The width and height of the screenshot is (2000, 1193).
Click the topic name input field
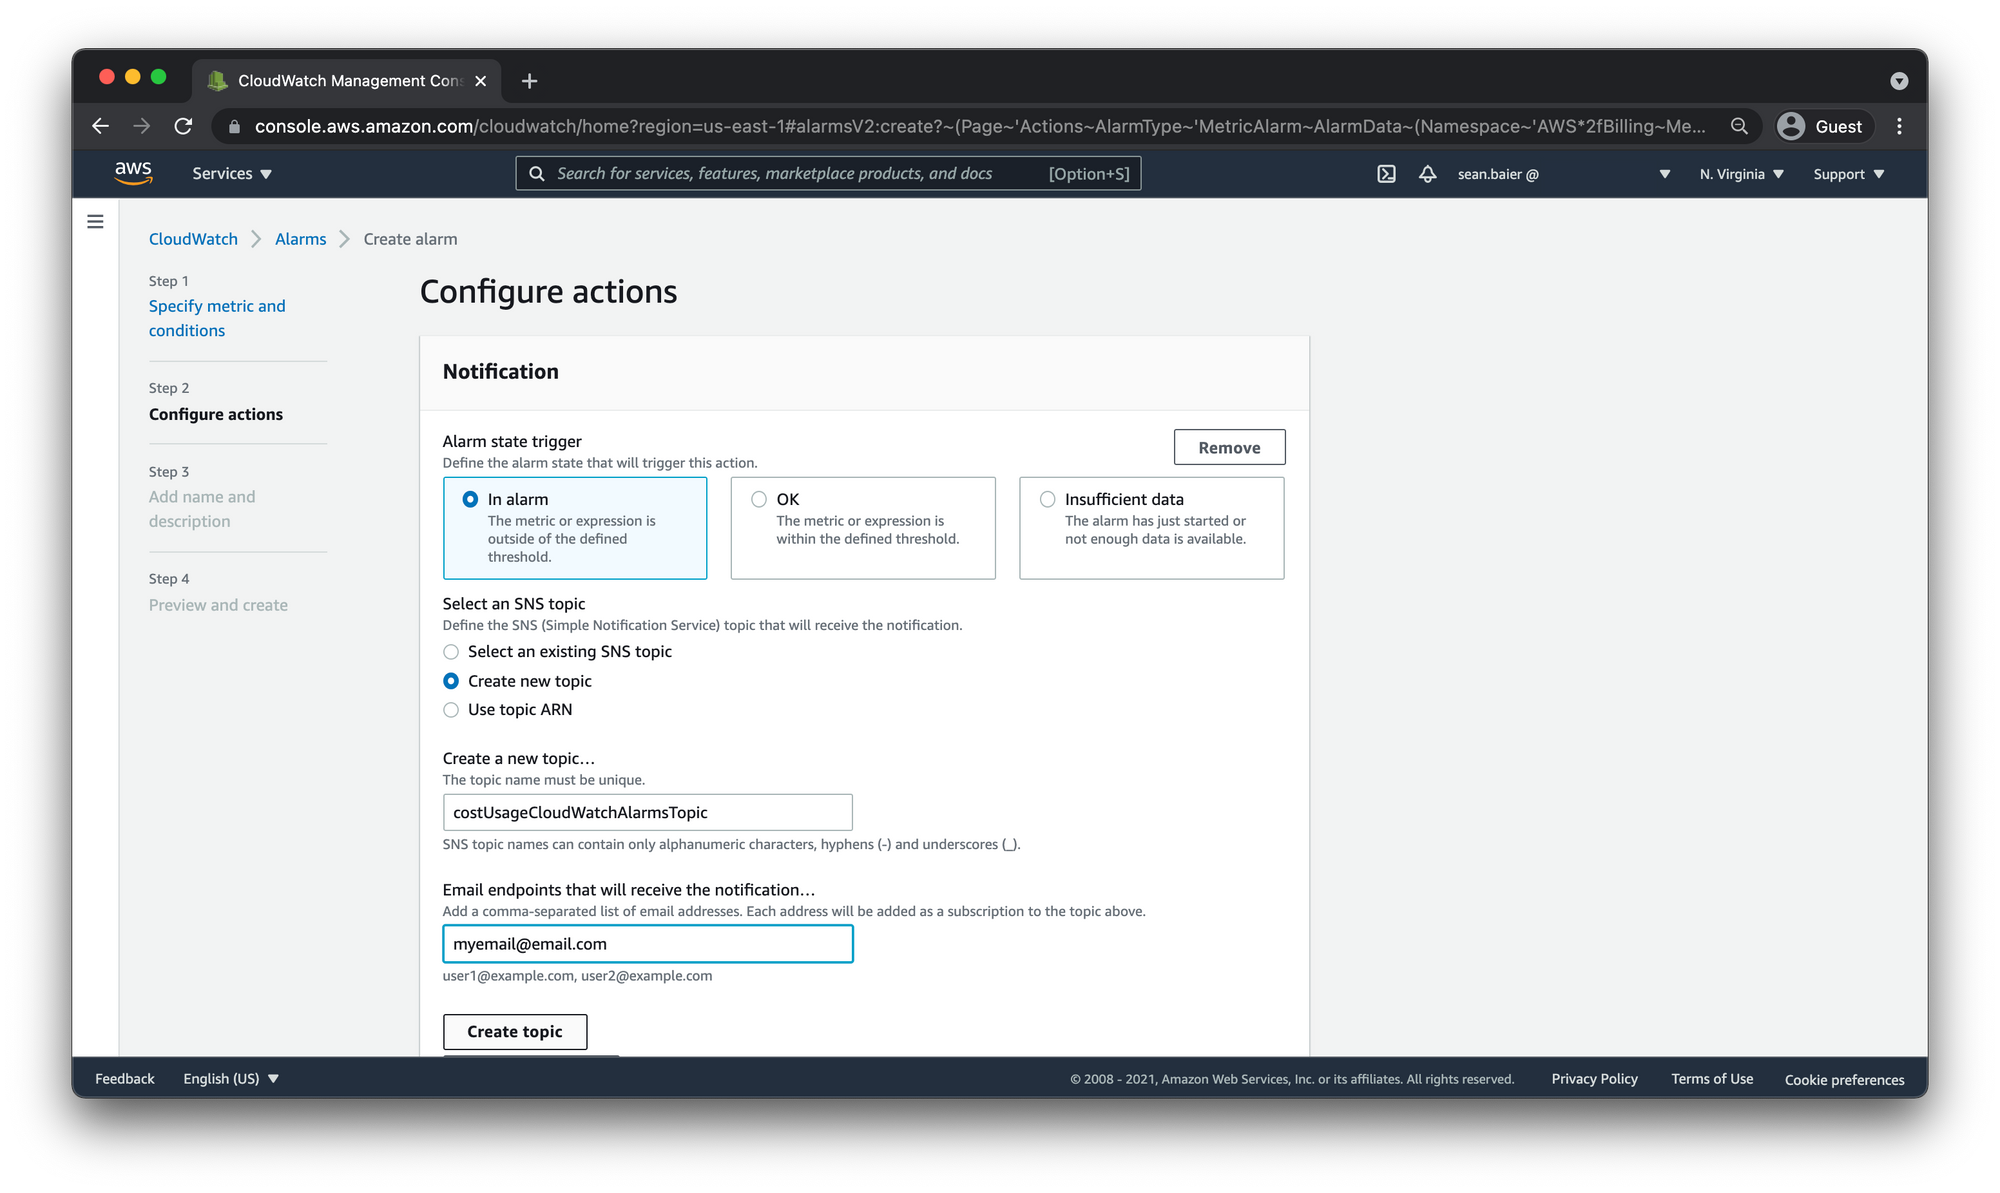(x=647, y=812)
